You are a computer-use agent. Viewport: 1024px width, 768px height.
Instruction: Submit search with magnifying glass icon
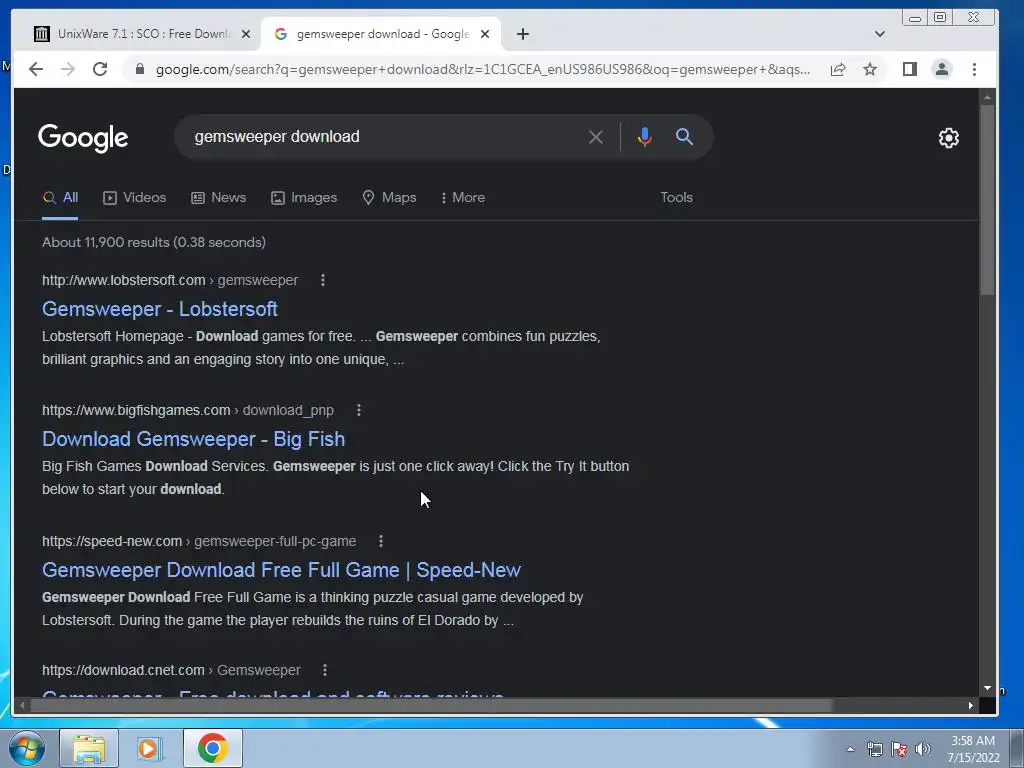pyautogui.click(x=684, y=136)
